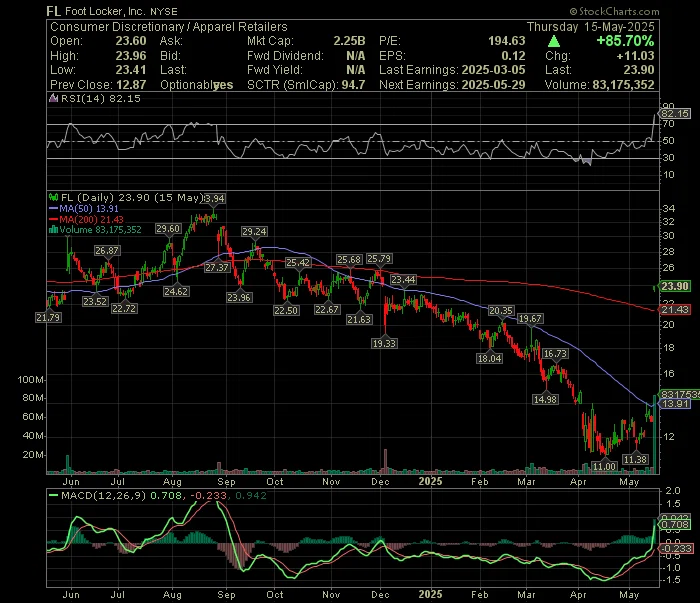Image resolution: width=700 pixels, height=603 pixels.
Task: Click Consumer Discretionary / Apparel Retailers sector text
Action: point(169,27)
